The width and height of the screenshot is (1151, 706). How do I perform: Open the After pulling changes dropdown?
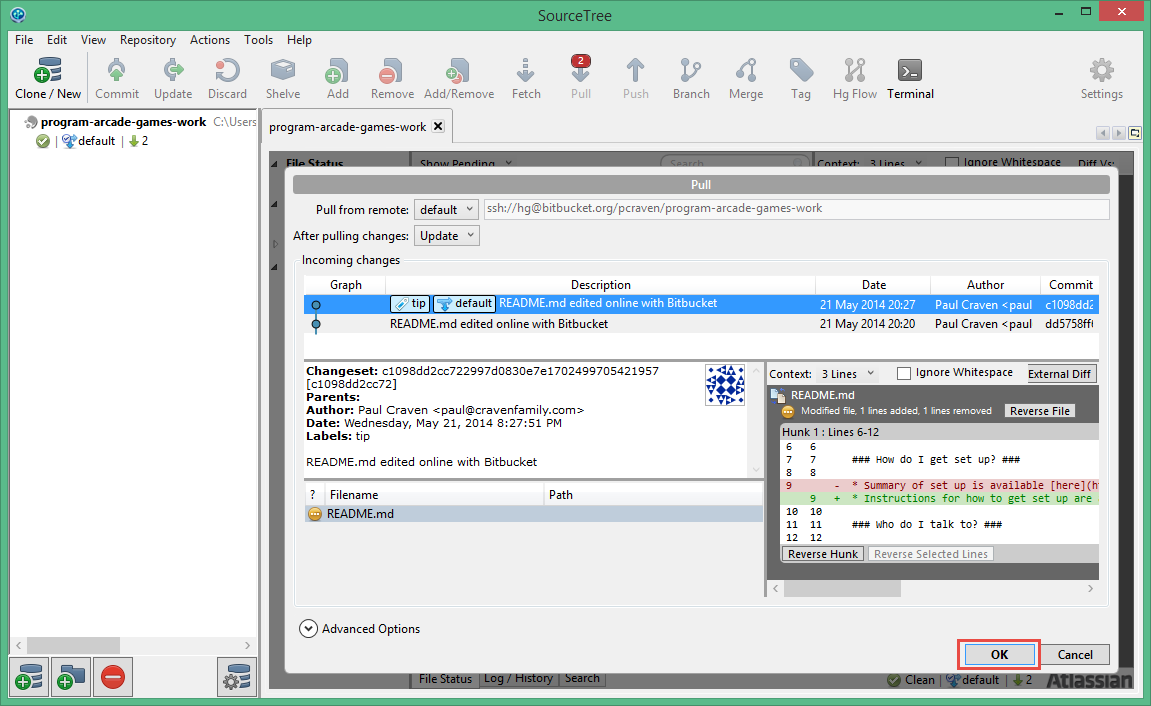click(446, 236)
